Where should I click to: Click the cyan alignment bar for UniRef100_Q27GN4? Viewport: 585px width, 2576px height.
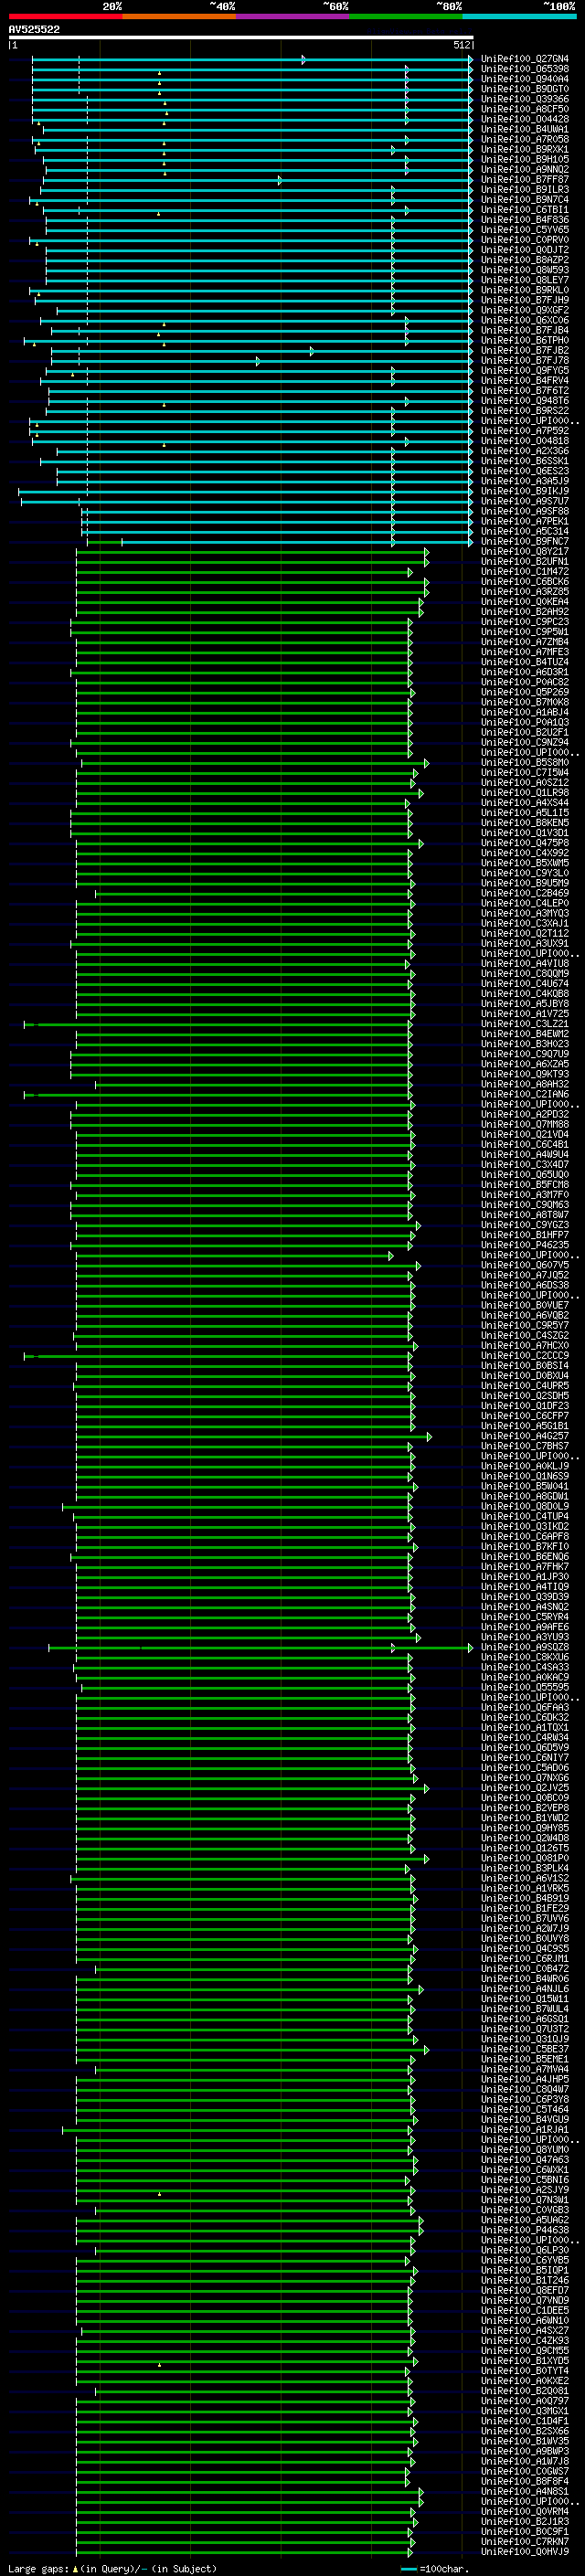coord(251,60)
